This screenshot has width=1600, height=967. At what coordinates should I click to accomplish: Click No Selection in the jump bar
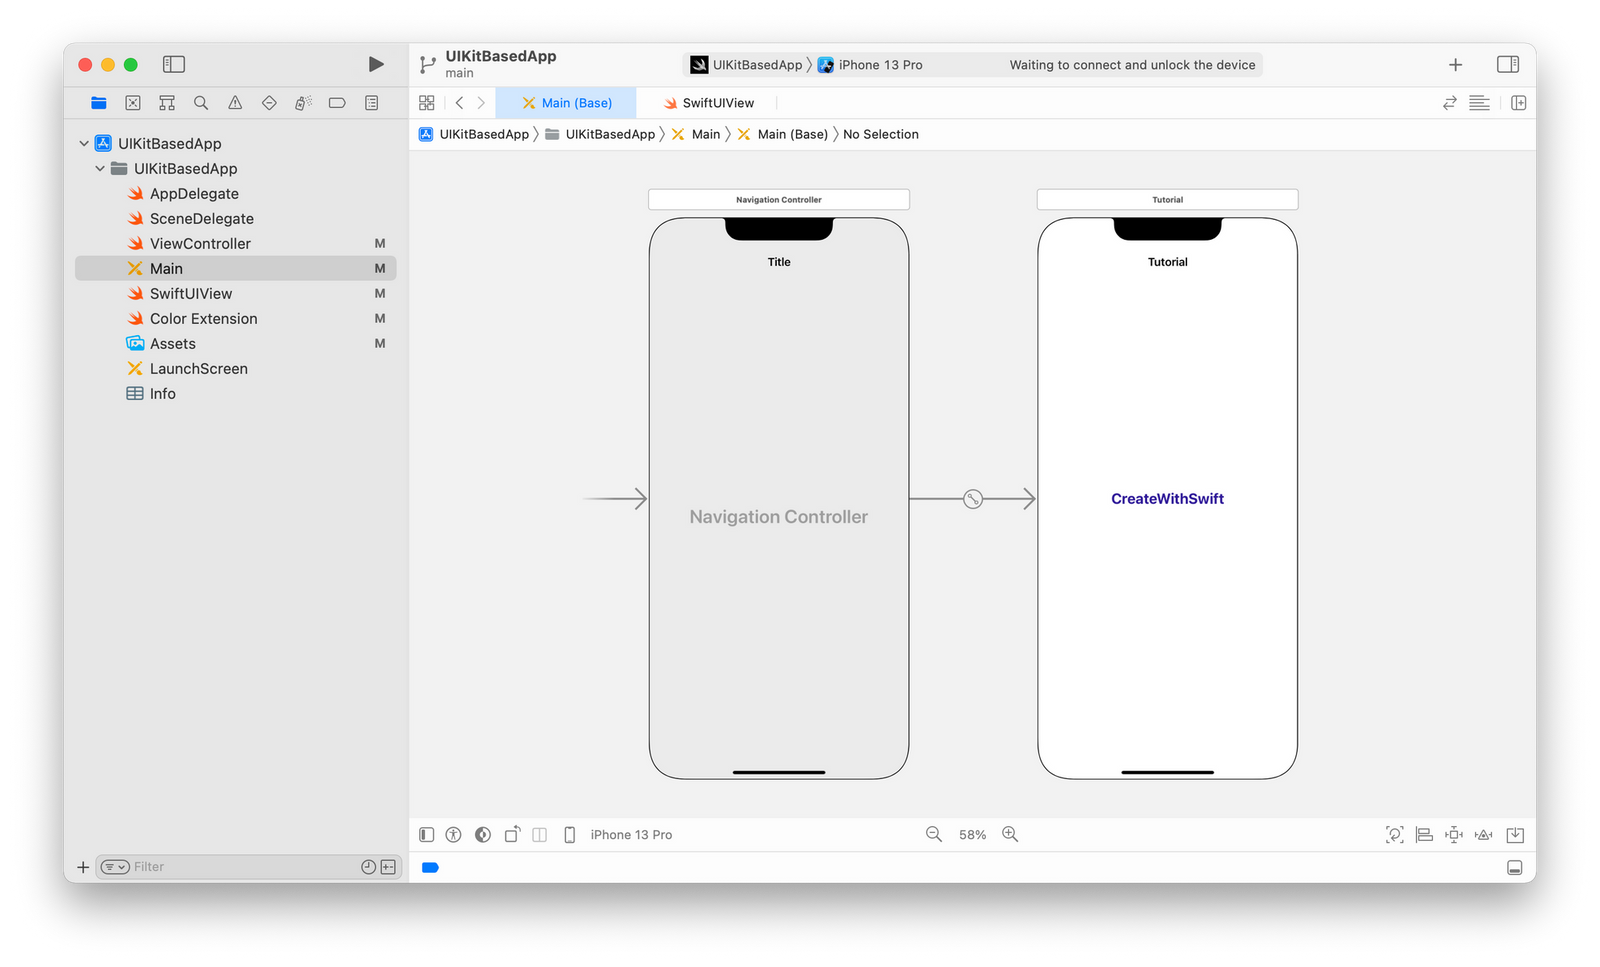click(x=880, y=134)
